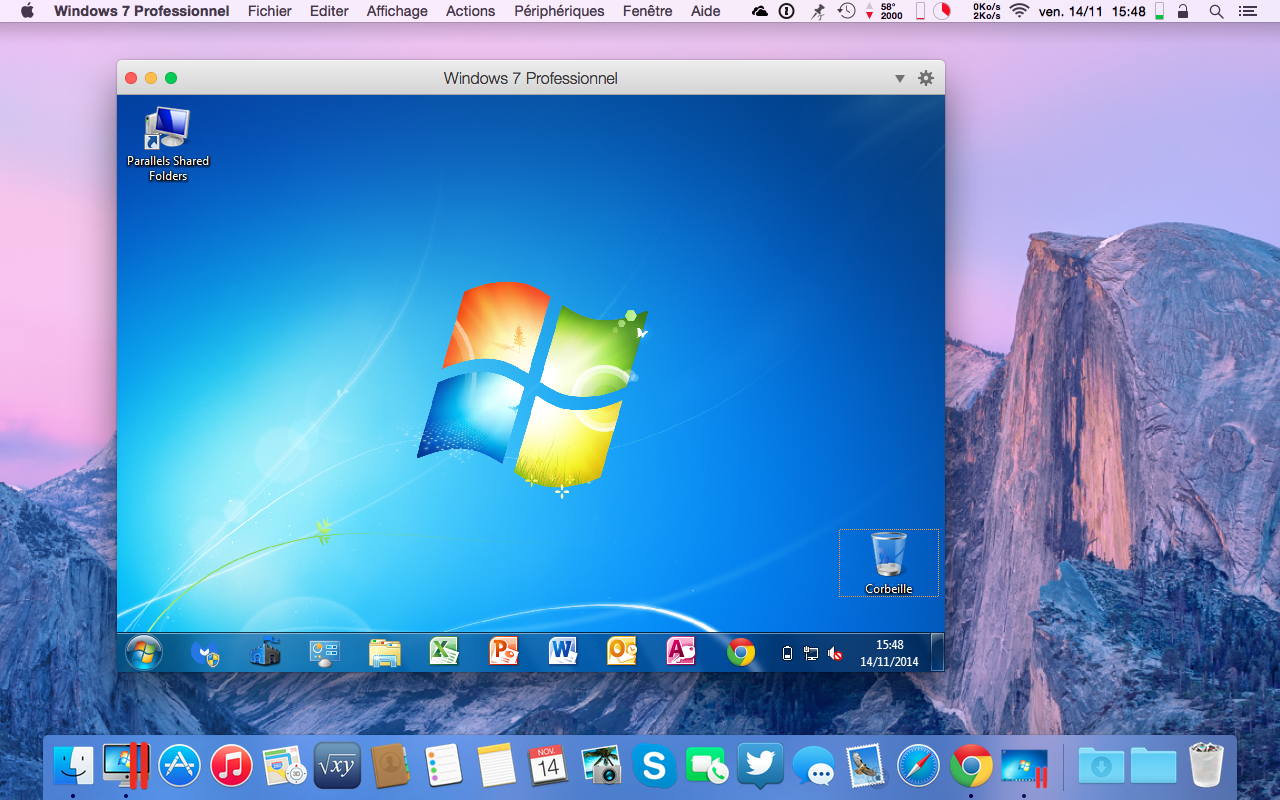Open Skype from the macOS Dock
Screen dimensions: 1280x800
click(654, 766)
